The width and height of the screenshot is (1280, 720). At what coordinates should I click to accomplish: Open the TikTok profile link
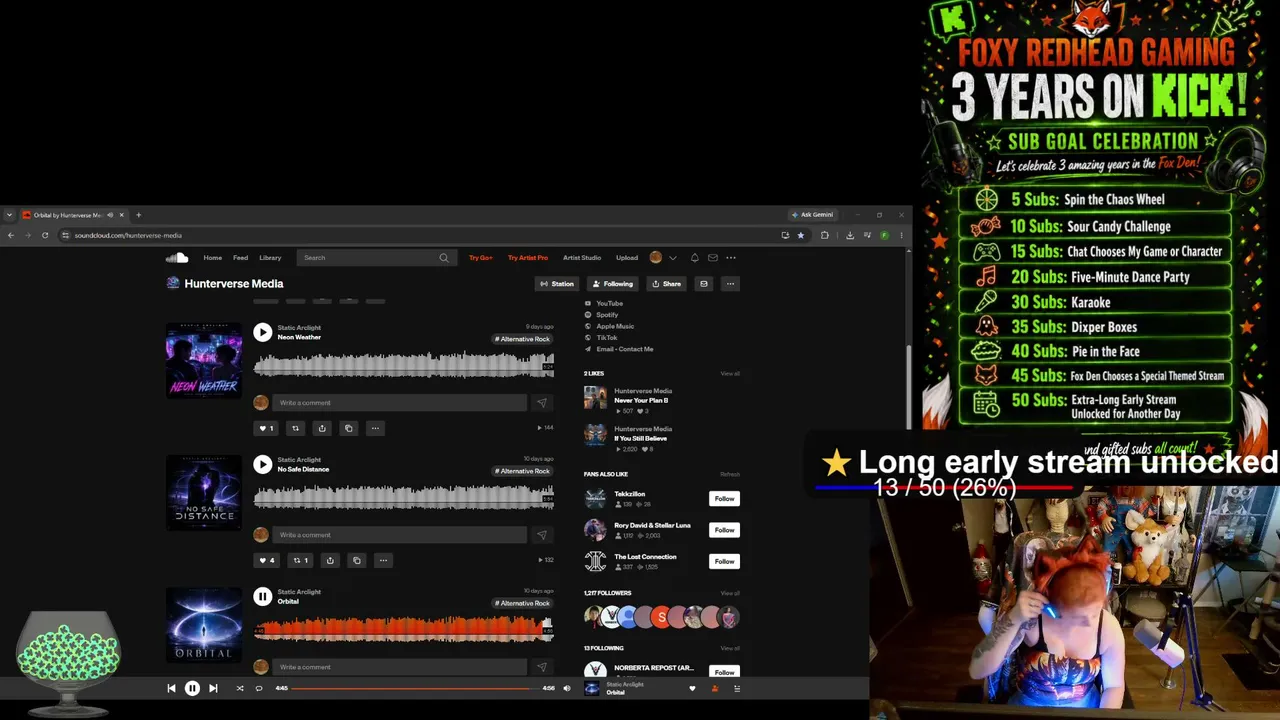(x=607, y=338)
